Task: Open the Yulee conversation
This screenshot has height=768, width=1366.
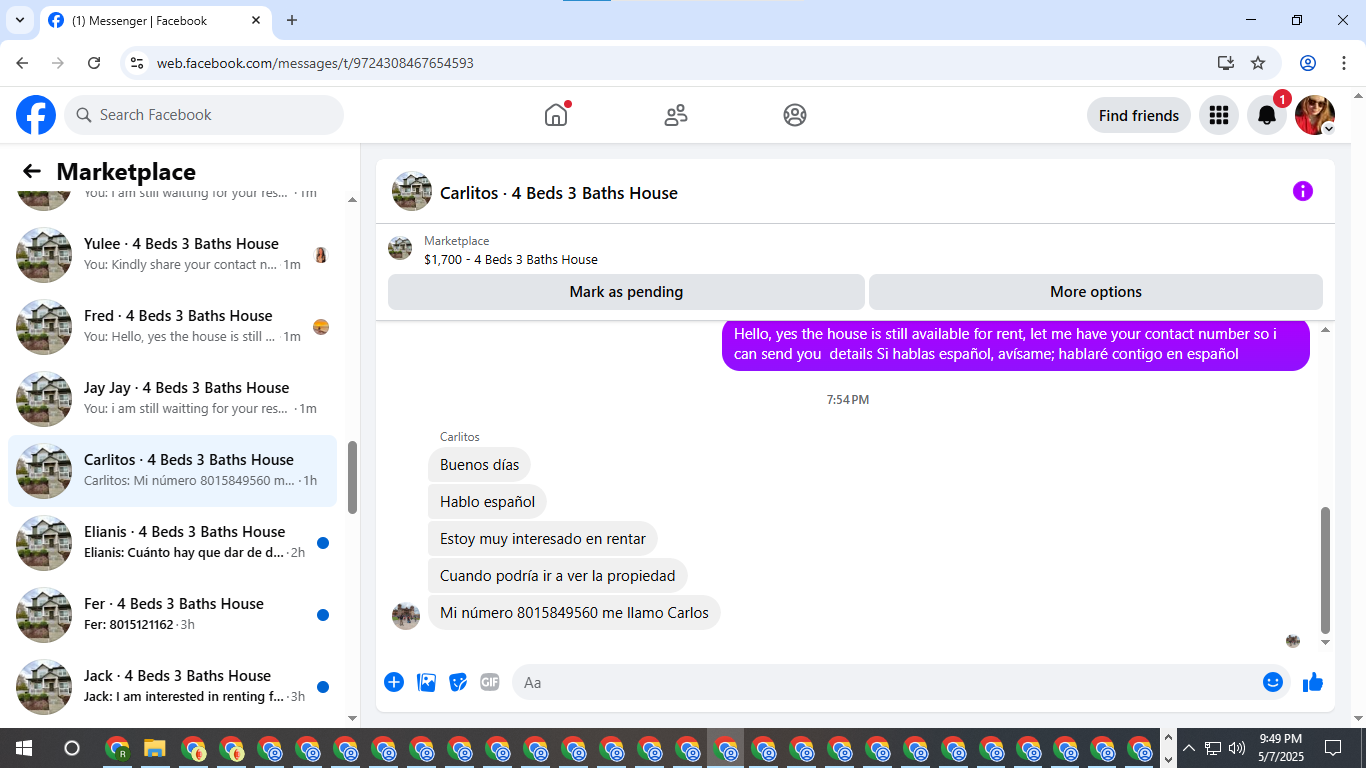Action: [x=172, y=255]
